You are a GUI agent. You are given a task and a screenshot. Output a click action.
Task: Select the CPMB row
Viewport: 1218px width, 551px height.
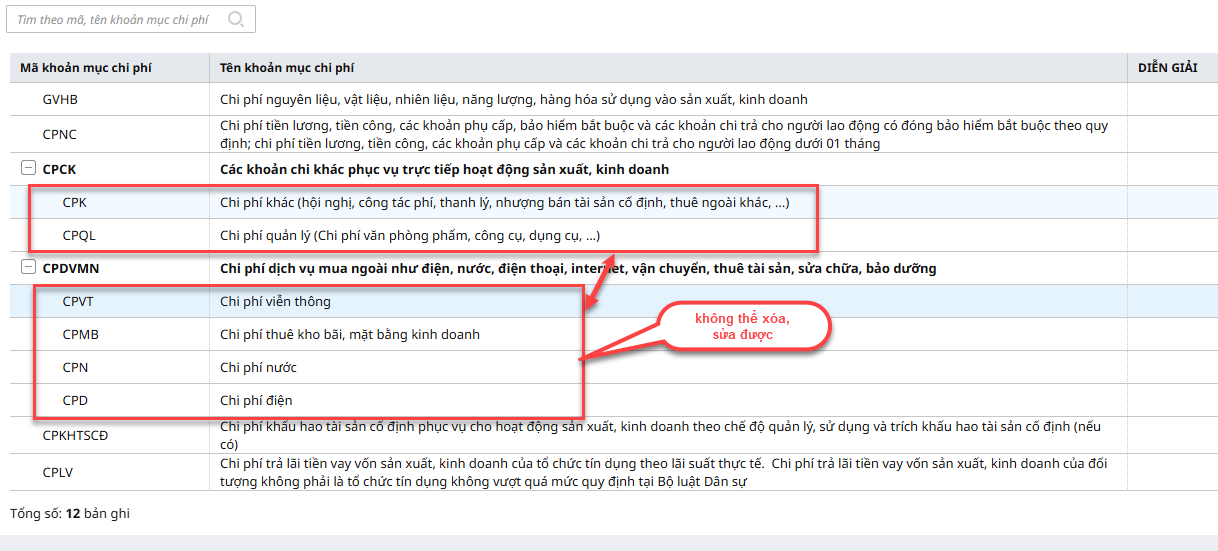[80, 334]
